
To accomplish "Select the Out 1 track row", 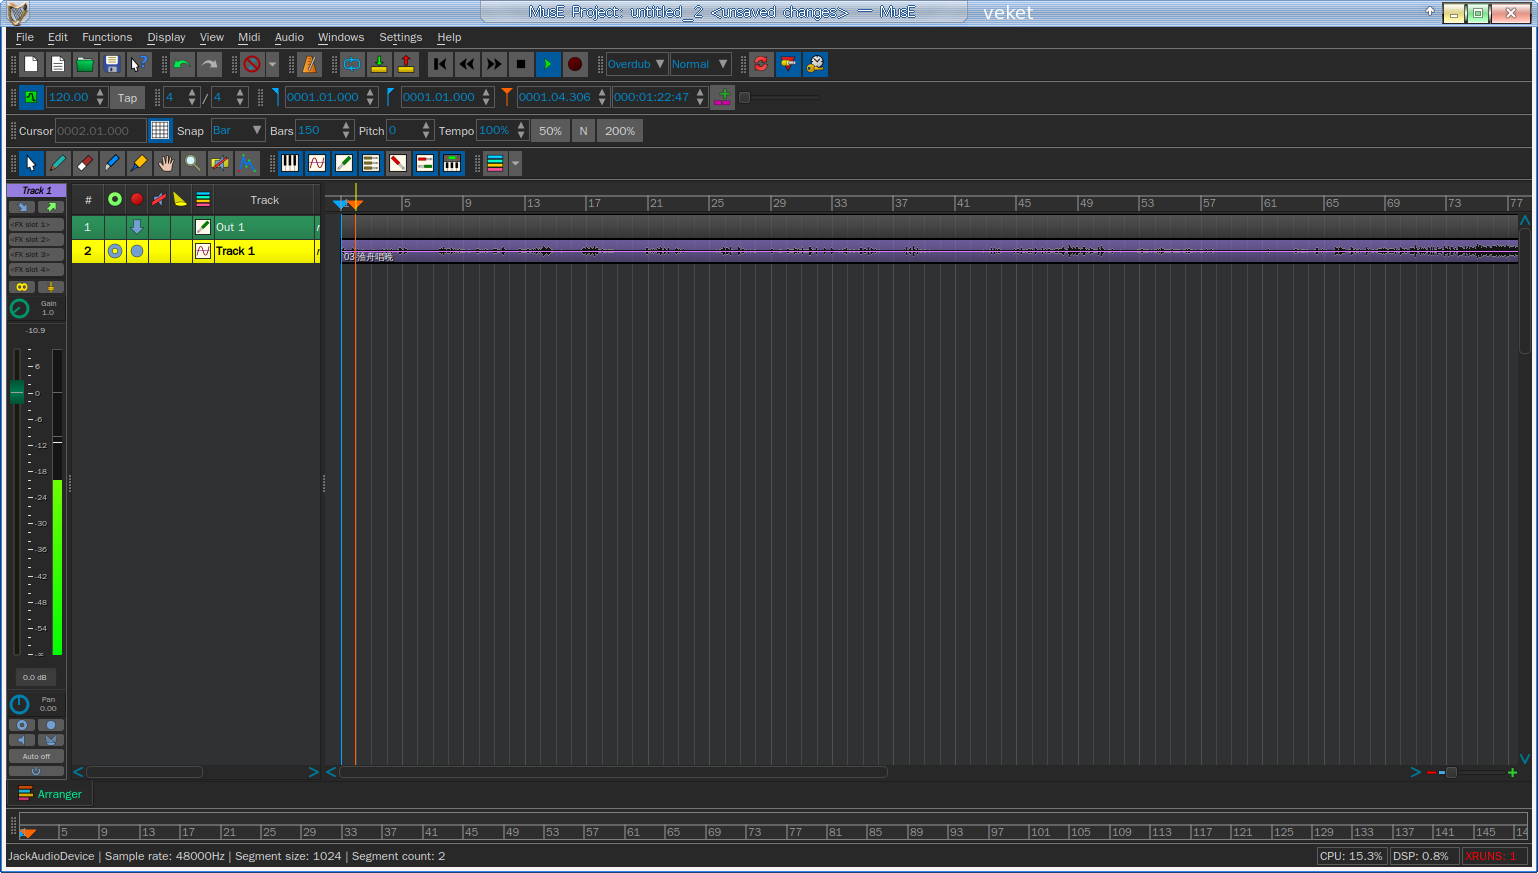I will tap(195, 227).
